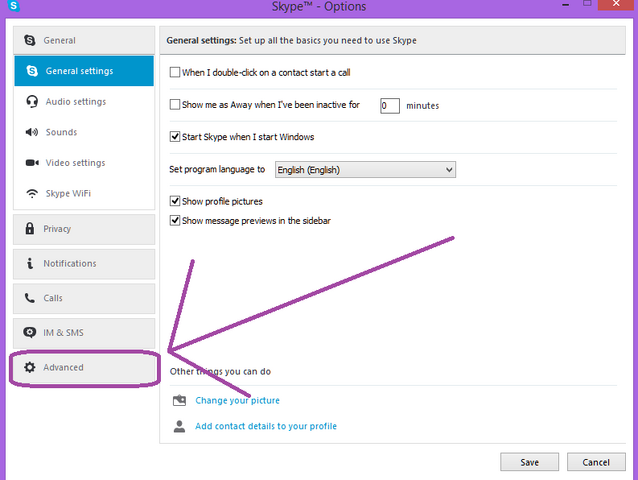Click the gear icon beside Advanced

coord(30,367)
